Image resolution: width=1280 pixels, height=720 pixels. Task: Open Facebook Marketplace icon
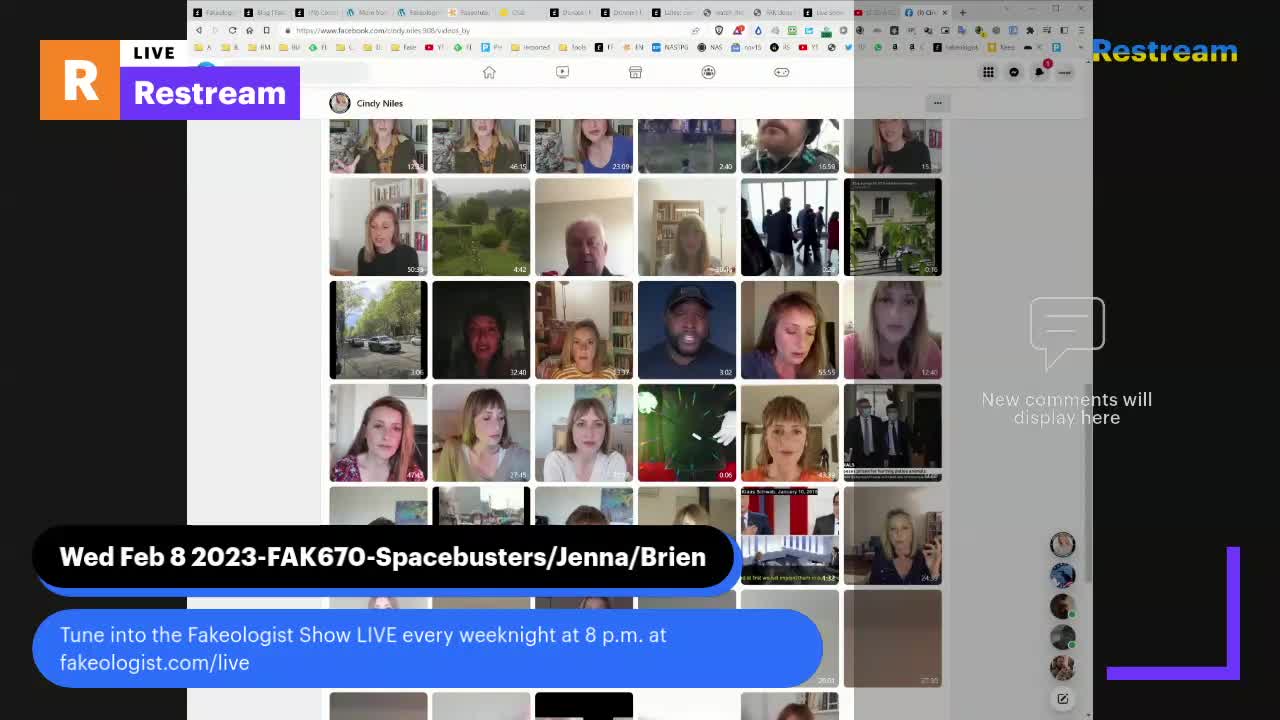[x=635, y=72]
